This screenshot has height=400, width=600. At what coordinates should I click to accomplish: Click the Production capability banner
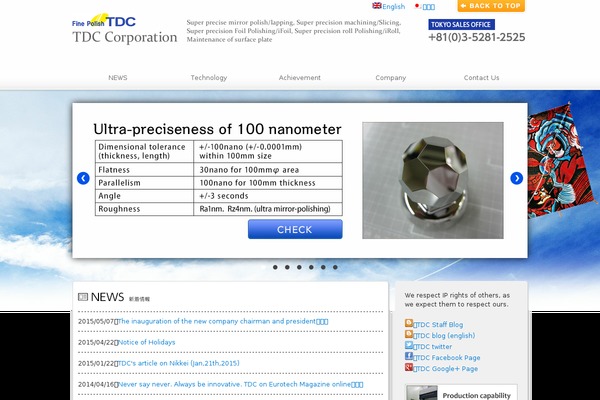pyautogui.click(x=461, y=393)
